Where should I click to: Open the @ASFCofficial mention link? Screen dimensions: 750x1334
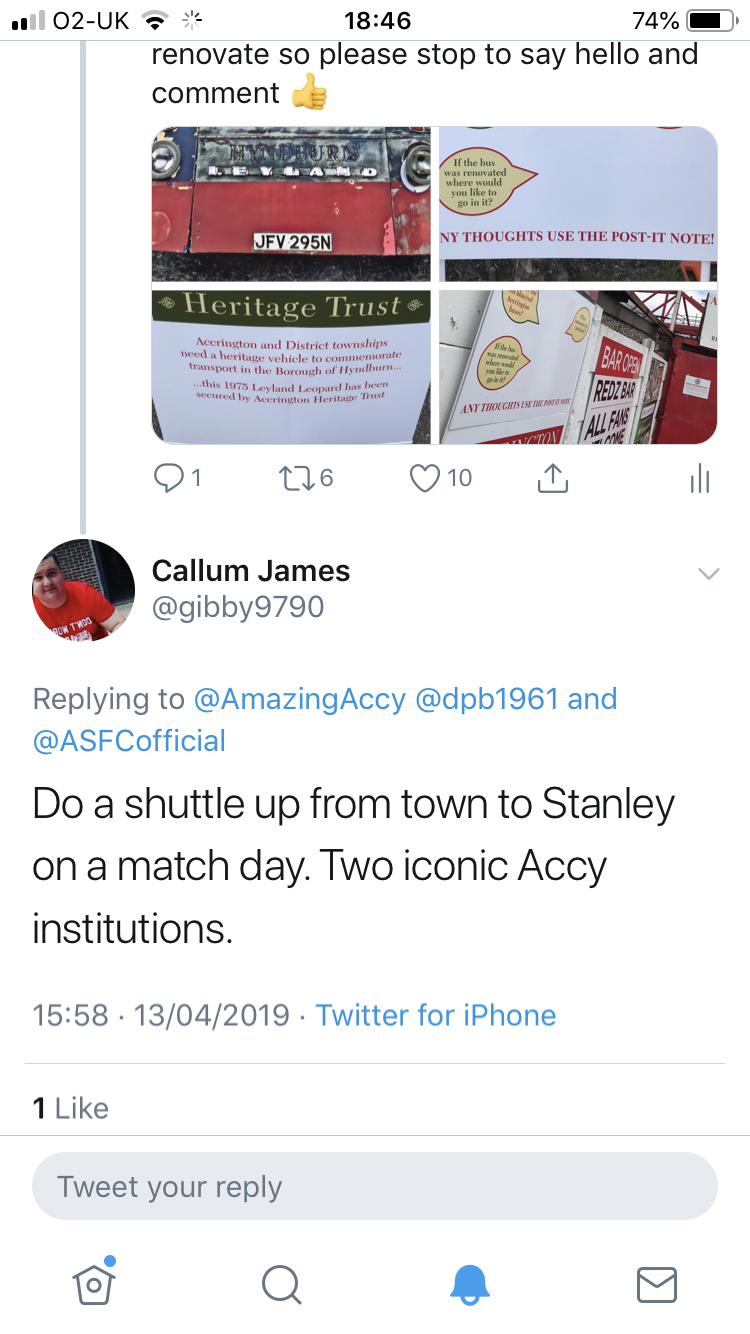click(129, 741)
